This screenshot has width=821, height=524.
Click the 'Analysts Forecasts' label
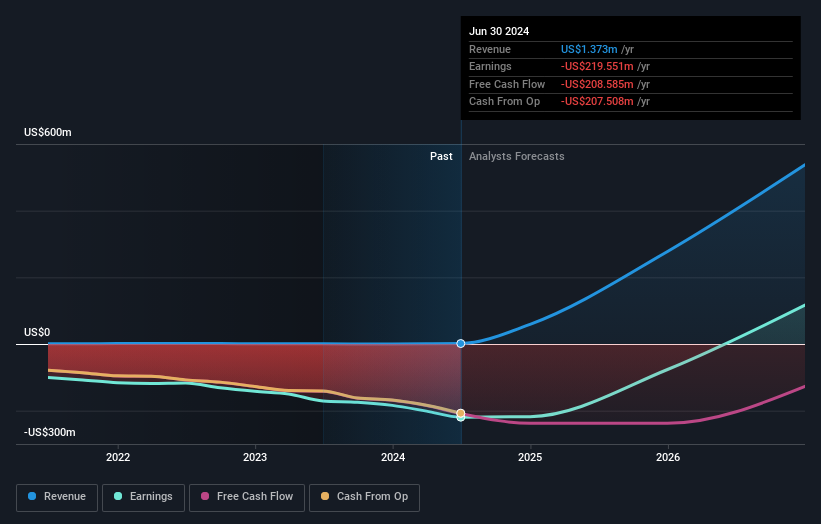point(517,156)
